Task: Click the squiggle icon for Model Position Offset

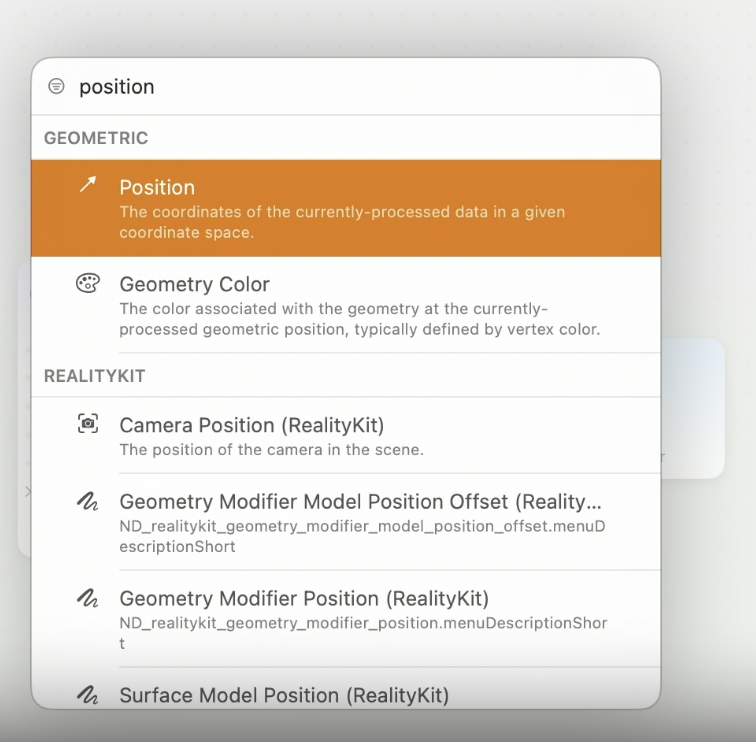Action: click(88, 501)
